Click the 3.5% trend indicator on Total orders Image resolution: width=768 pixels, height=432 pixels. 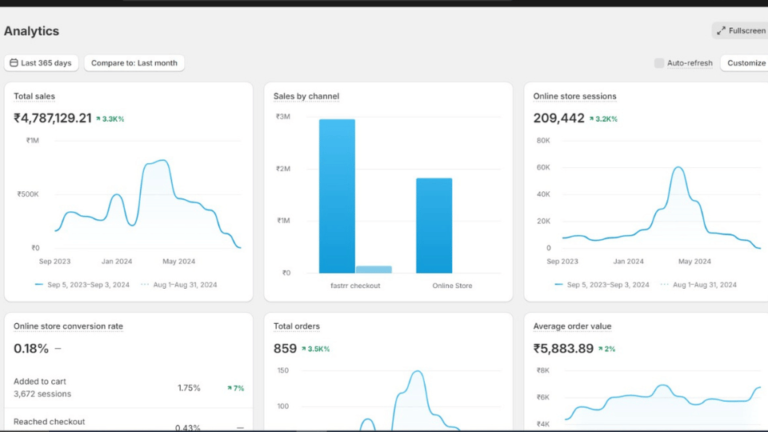tap(308, 349)
